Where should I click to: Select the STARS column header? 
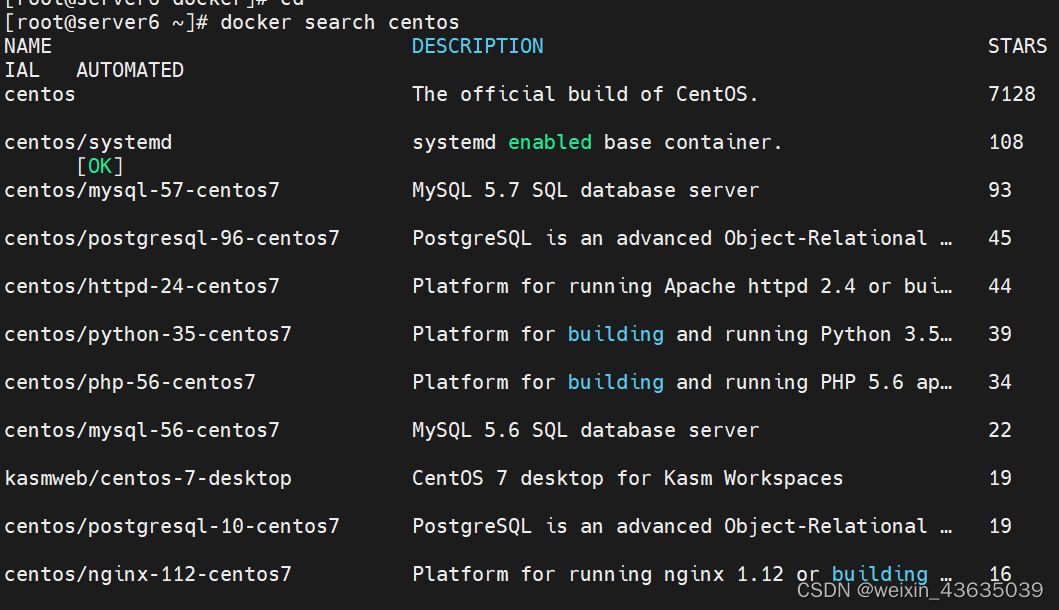coord(1017,46)
